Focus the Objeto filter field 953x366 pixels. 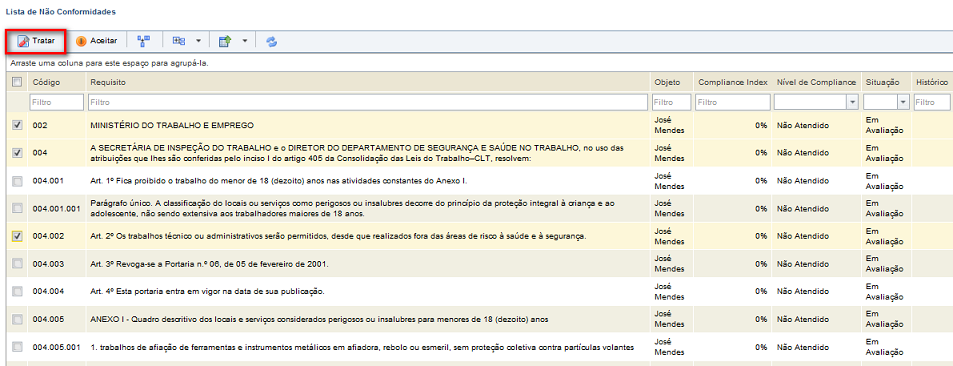tap(672, 102)
